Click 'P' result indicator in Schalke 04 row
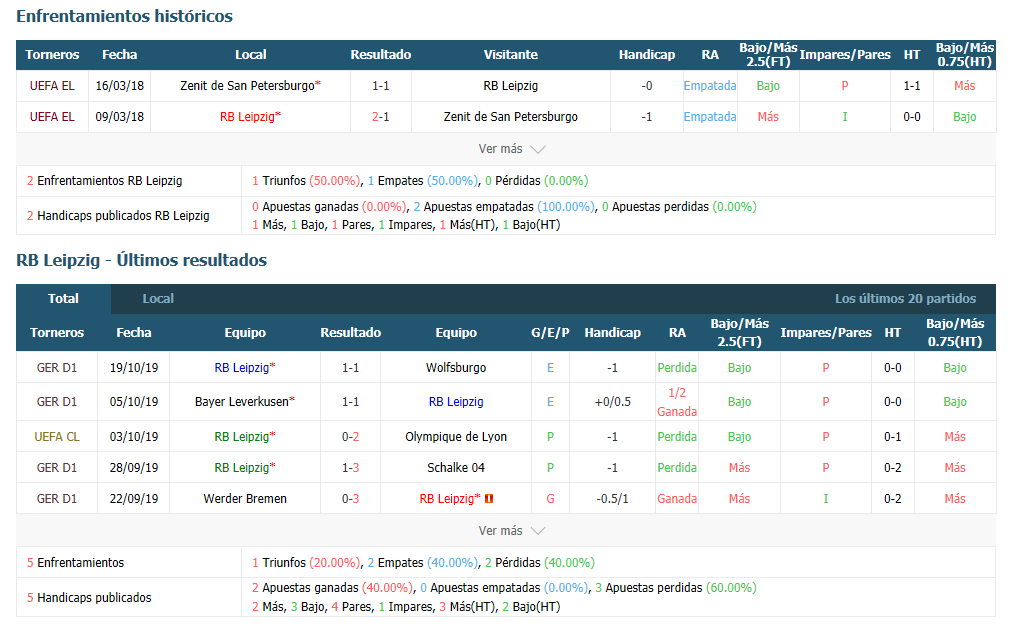 point(550,468)
